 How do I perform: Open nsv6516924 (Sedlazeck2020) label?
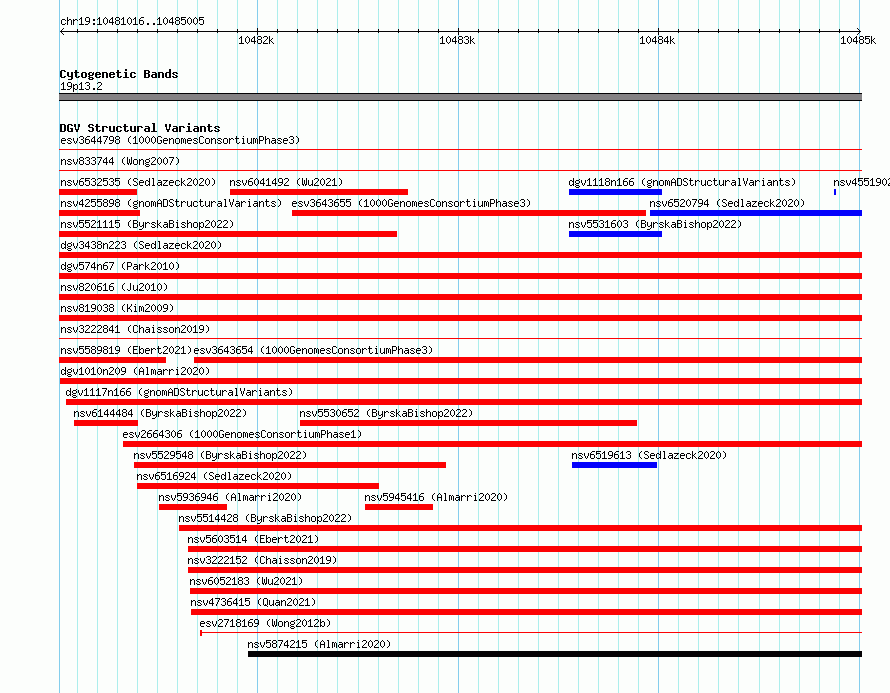click(214, 476)
